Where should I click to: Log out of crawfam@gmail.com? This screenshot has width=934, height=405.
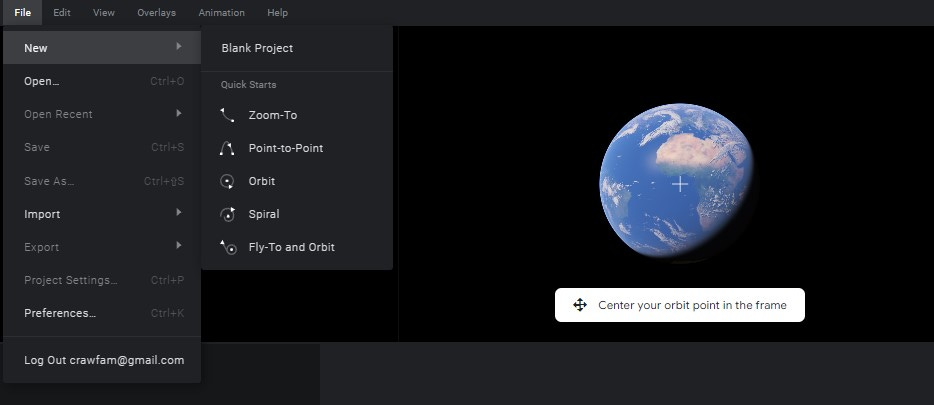[x=102, y=360]
